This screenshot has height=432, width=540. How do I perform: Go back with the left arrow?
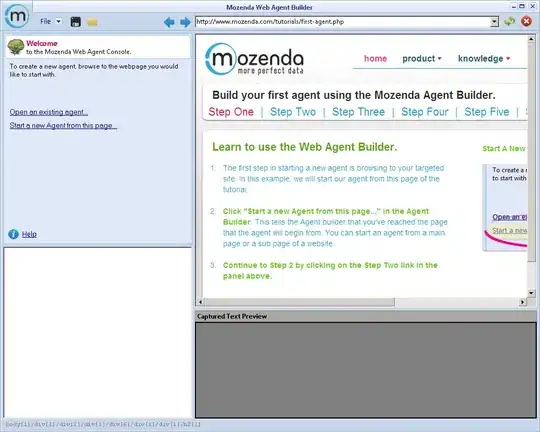[x=169, y=22]
